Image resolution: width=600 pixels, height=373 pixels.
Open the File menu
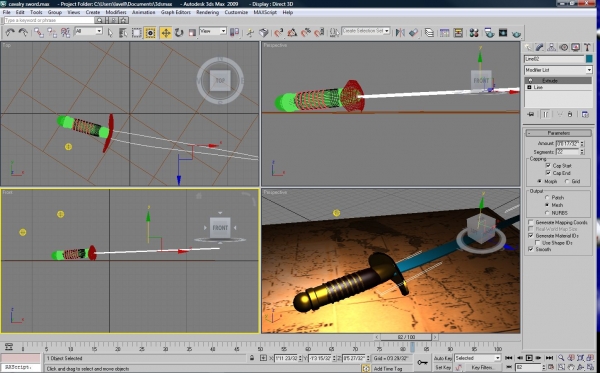7,12
